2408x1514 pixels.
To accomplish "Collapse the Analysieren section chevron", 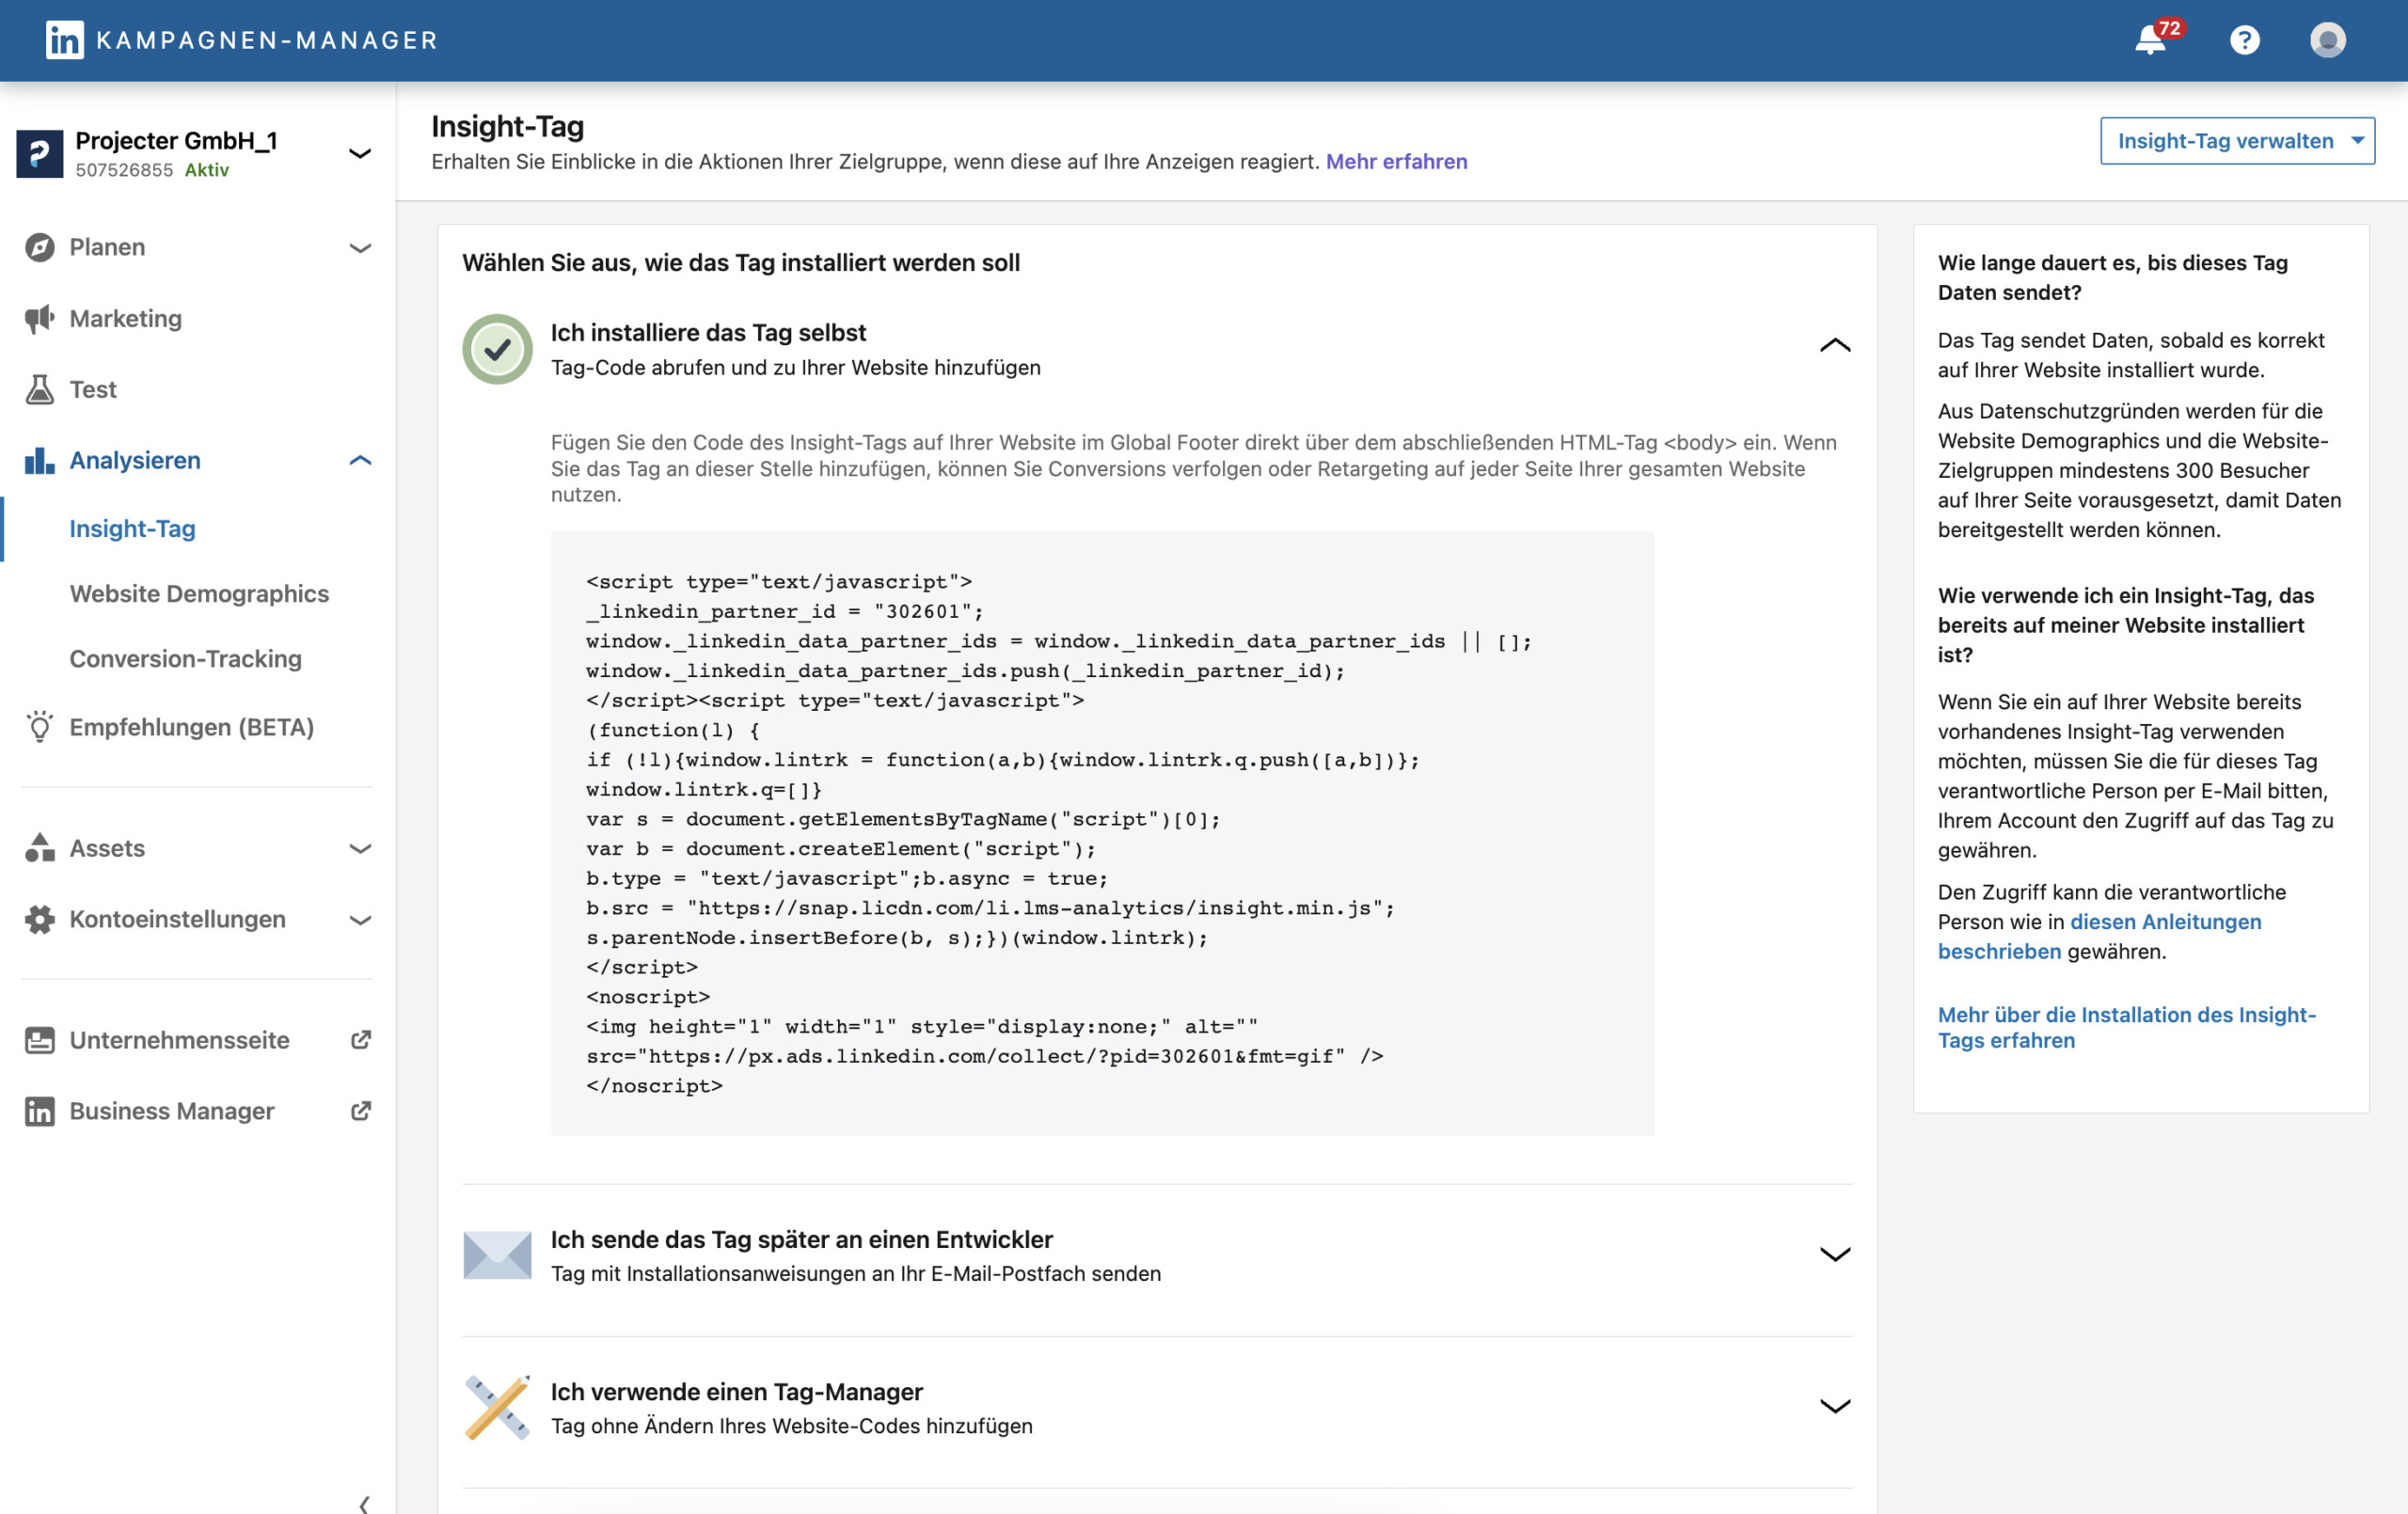I will click(360, 460).
